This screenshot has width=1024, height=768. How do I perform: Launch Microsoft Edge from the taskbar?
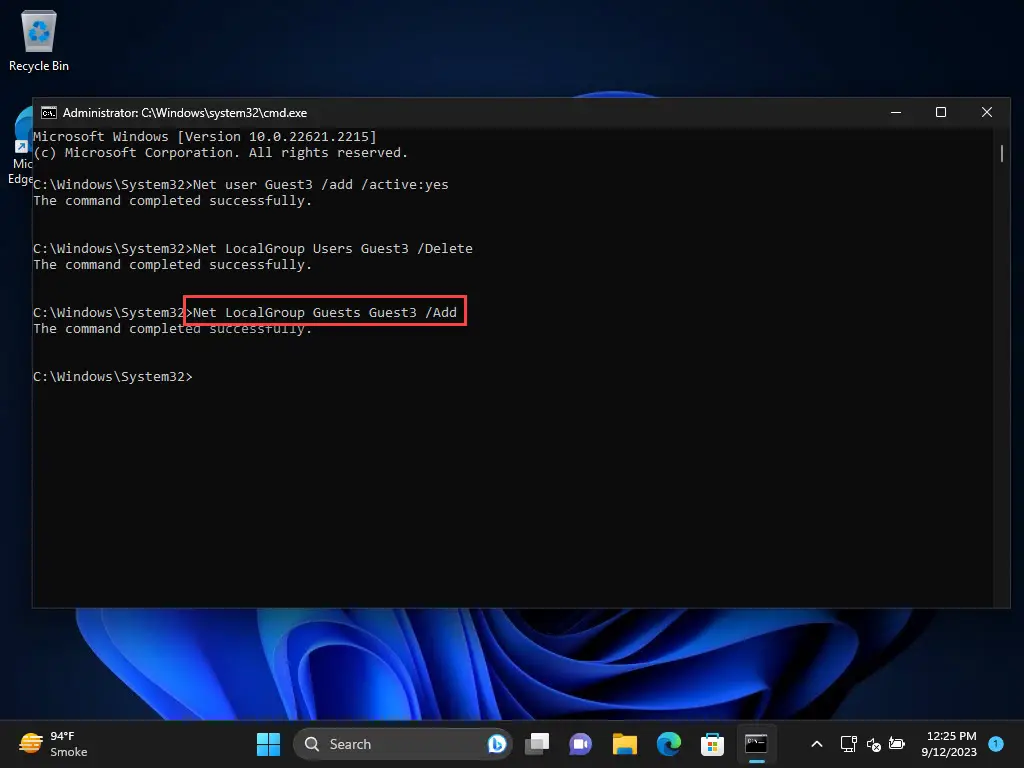point(669,744)
